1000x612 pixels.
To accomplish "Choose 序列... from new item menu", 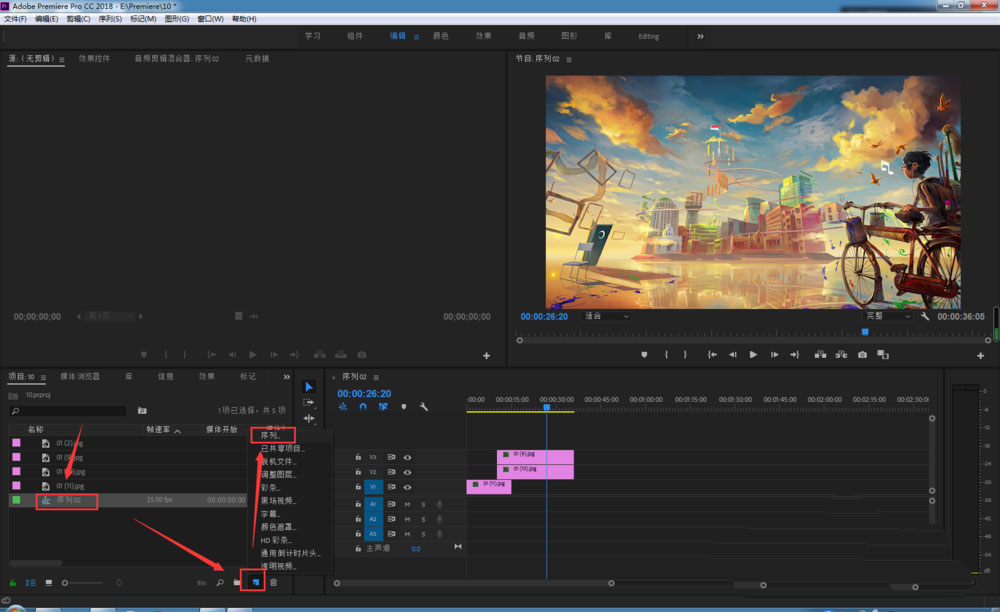I will pyautogui.click(x=270, y=435).
